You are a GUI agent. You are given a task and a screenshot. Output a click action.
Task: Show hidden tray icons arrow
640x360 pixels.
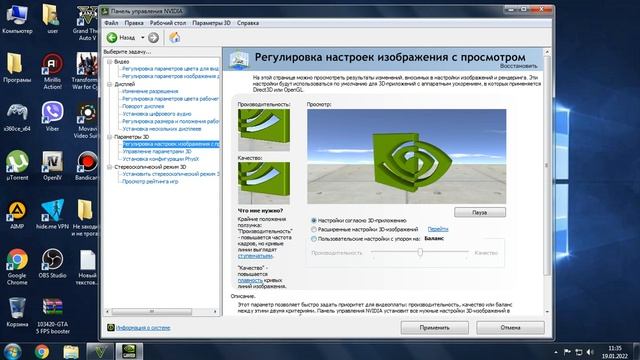556,352
